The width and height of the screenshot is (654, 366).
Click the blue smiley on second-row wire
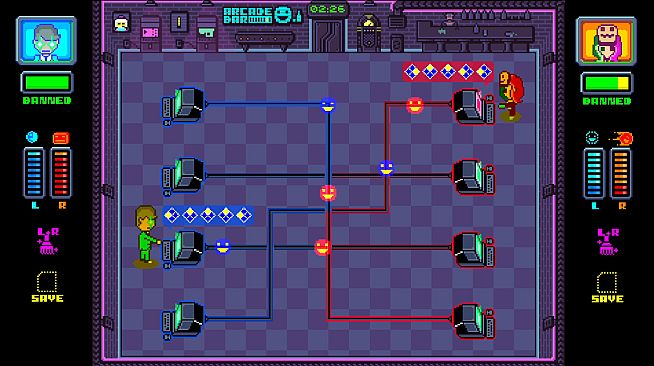(x=386, y=168)
